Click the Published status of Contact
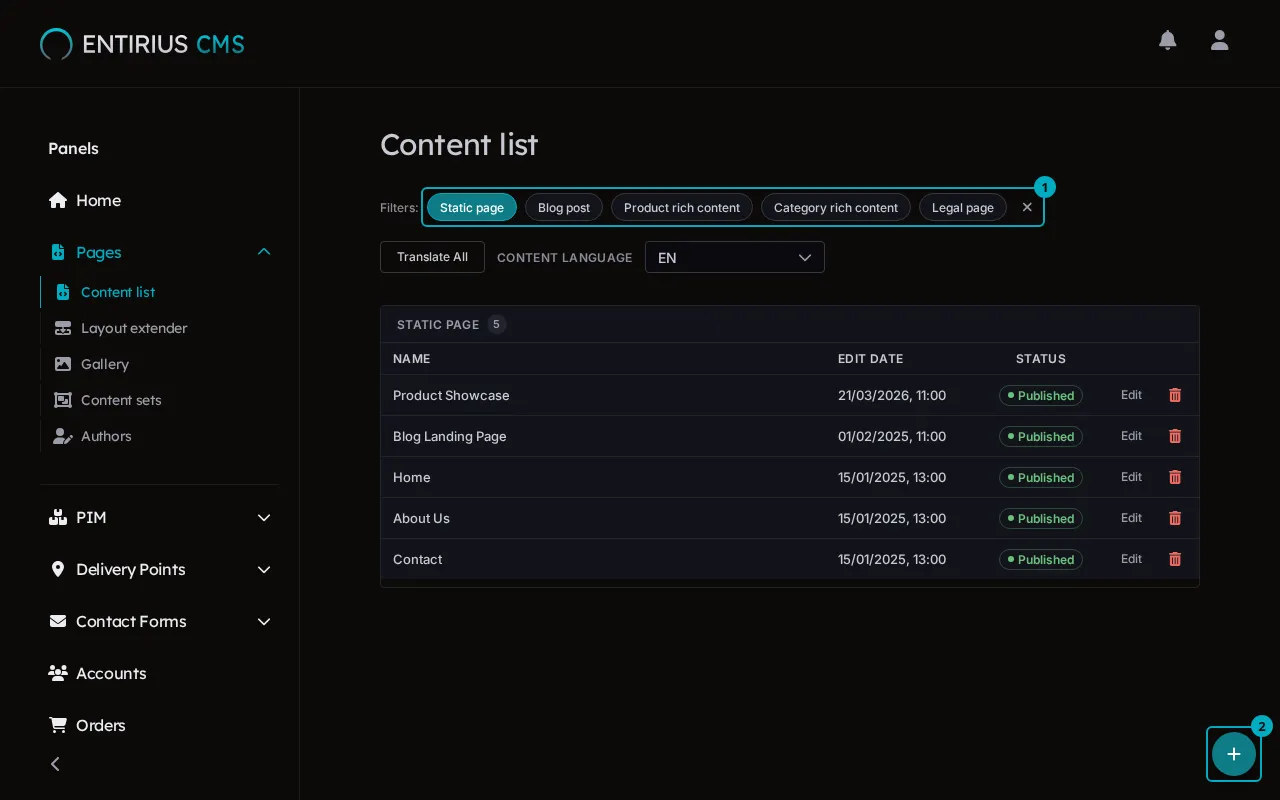 point(1041,559)
